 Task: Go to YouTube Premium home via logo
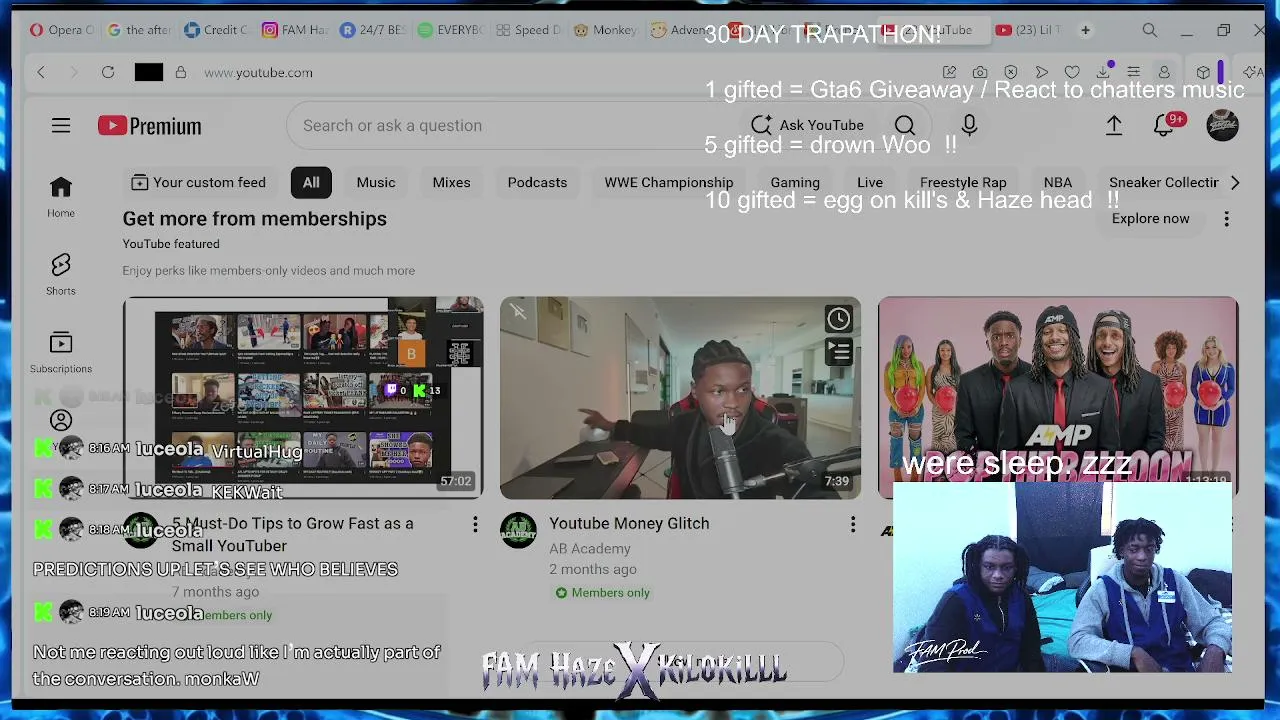click(150, 125)
